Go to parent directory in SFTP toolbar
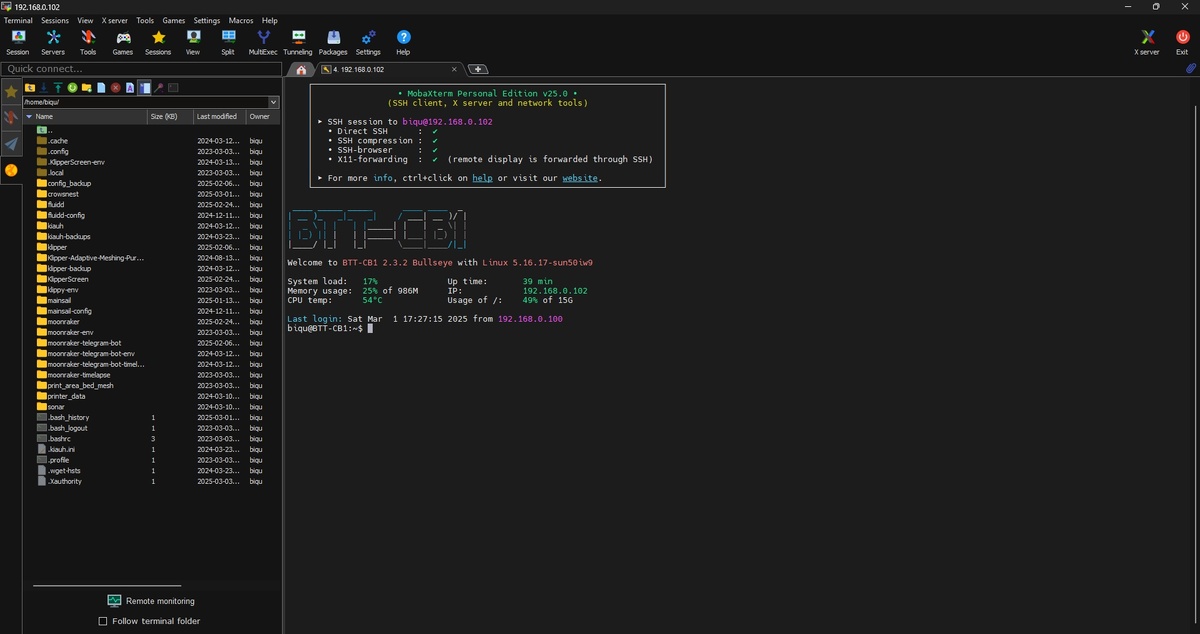The width and height of the screenshot is (1200, 634). [x=30, y=88]
